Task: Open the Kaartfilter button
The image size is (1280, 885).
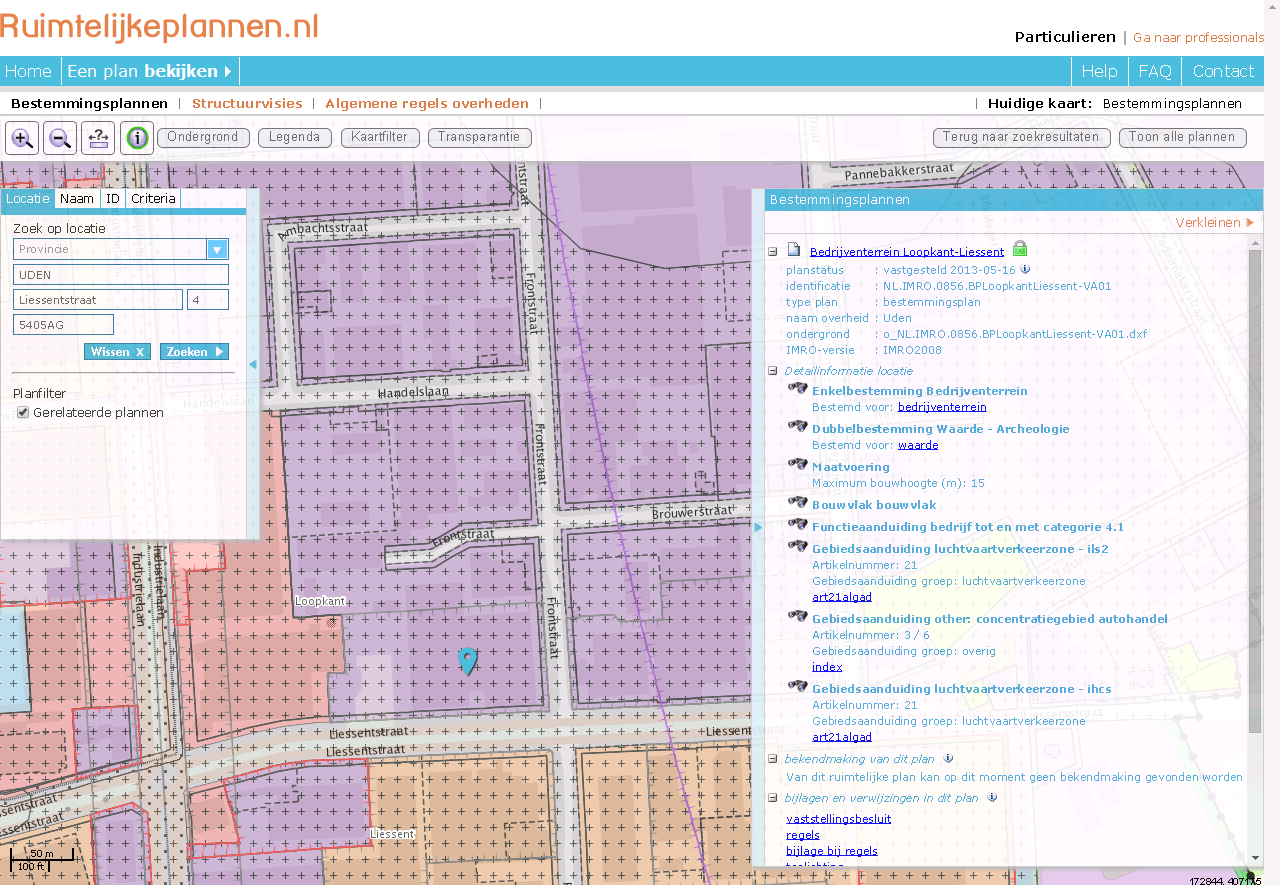Action: (x=380, y=138)
